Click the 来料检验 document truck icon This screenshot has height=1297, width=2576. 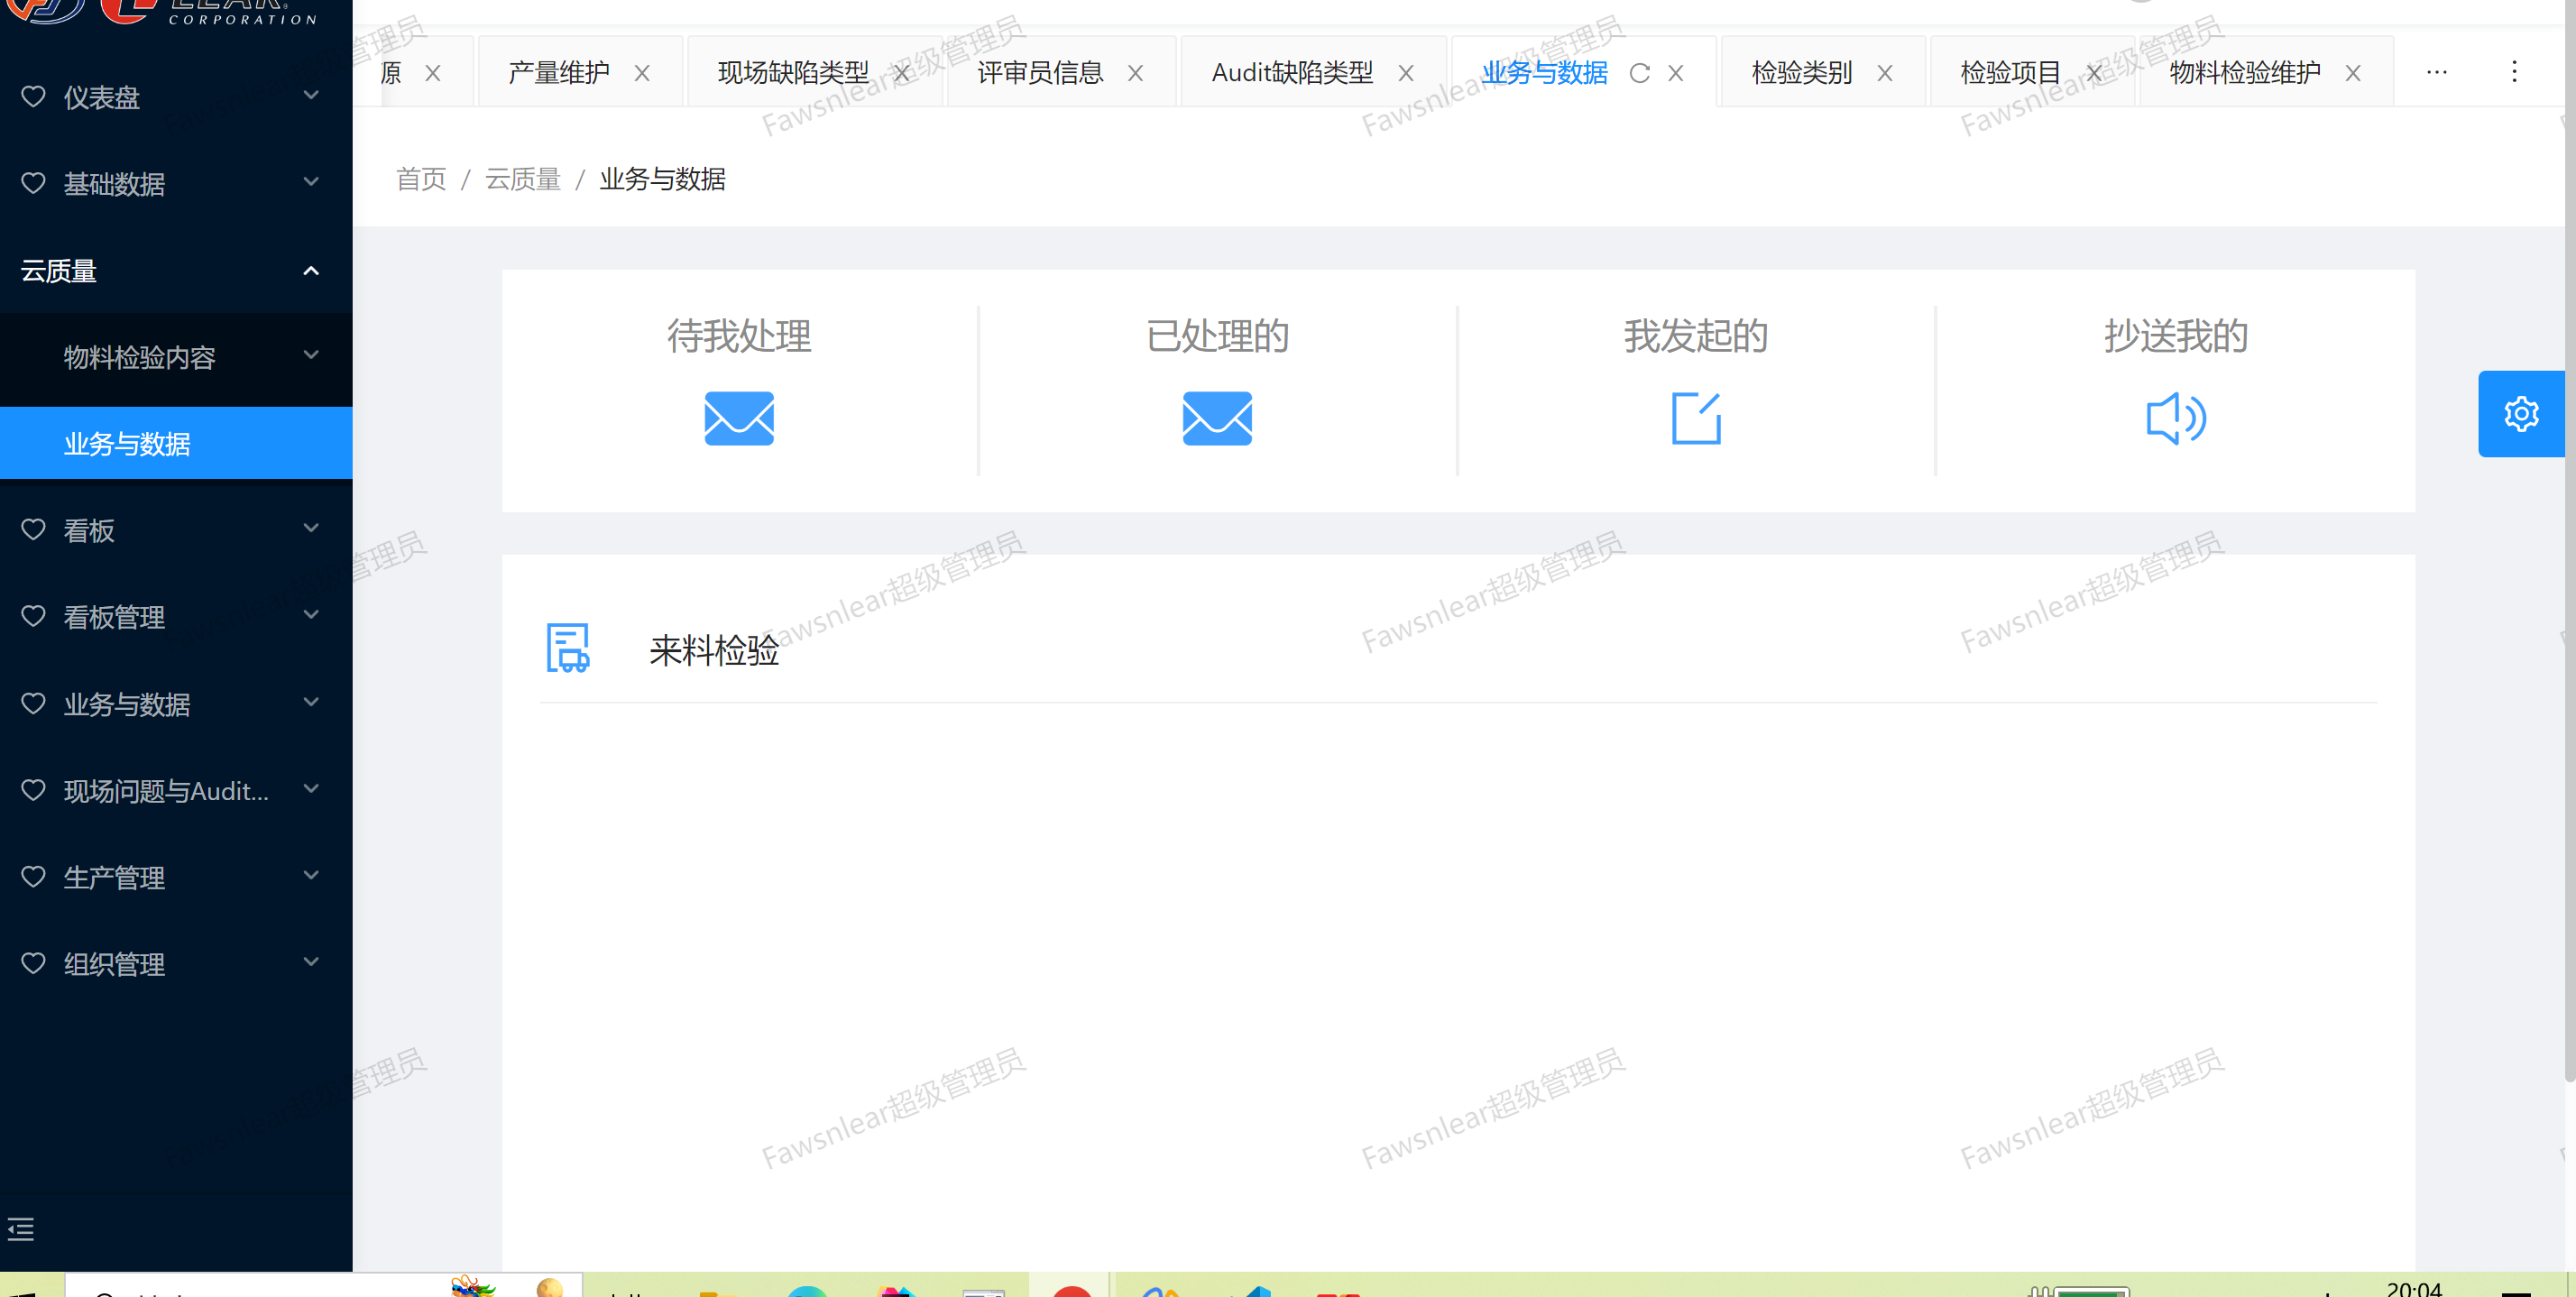coord(568,648)
